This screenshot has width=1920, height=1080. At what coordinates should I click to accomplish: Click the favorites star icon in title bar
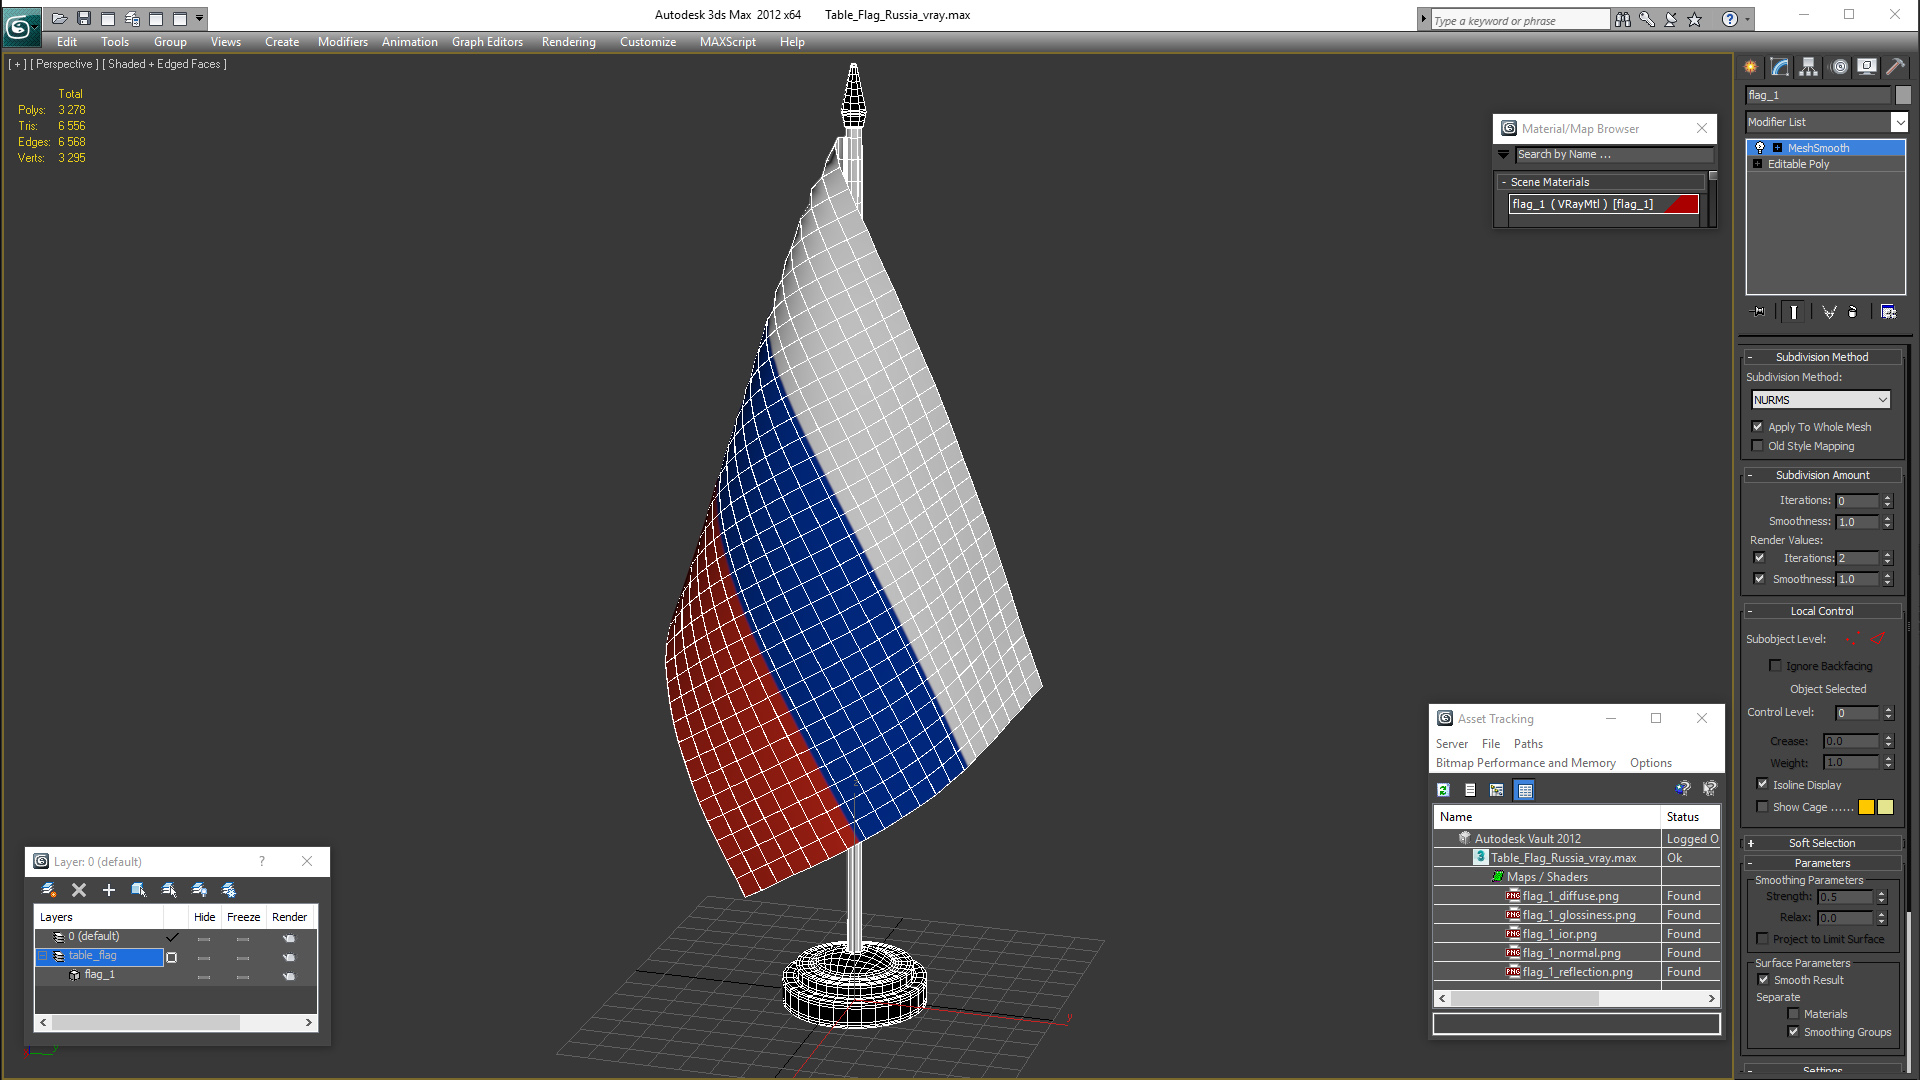1694,19
